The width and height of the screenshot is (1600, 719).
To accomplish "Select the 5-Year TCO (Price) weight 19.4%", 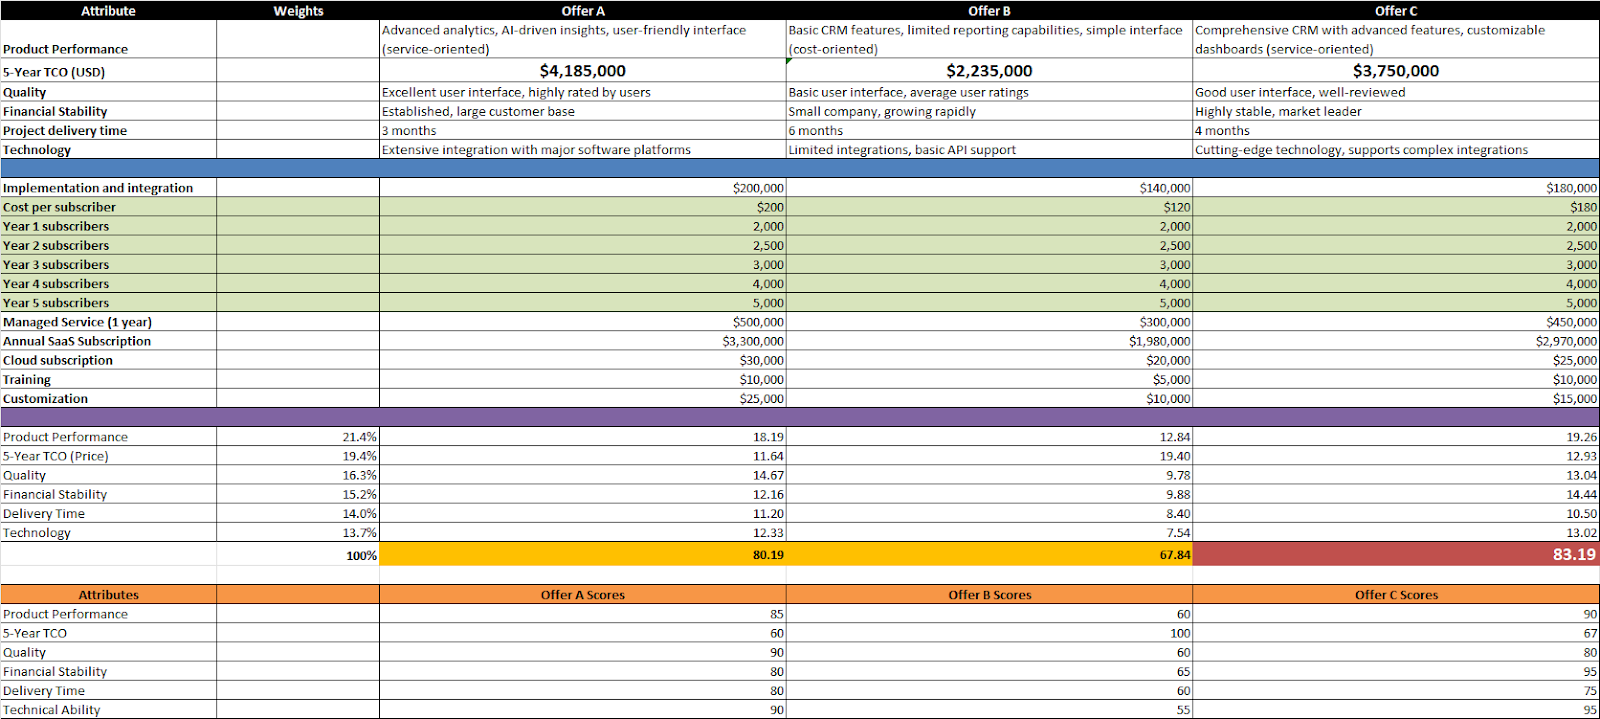I will [x=298, y=456].
